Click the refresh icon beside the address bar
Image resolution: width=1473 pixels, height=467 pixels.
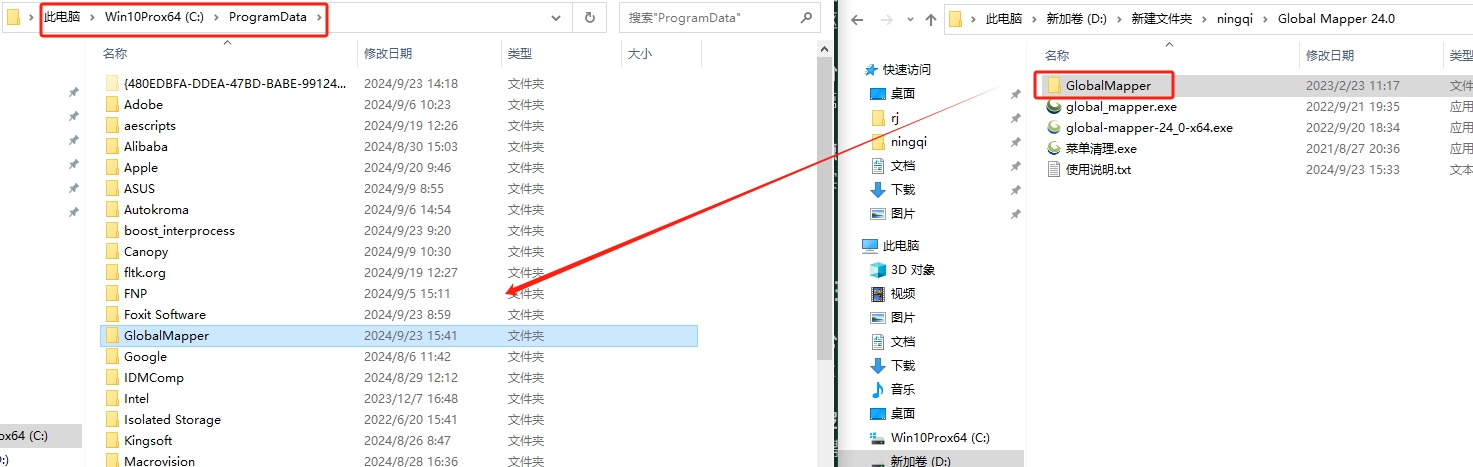(x=590, y=17)
